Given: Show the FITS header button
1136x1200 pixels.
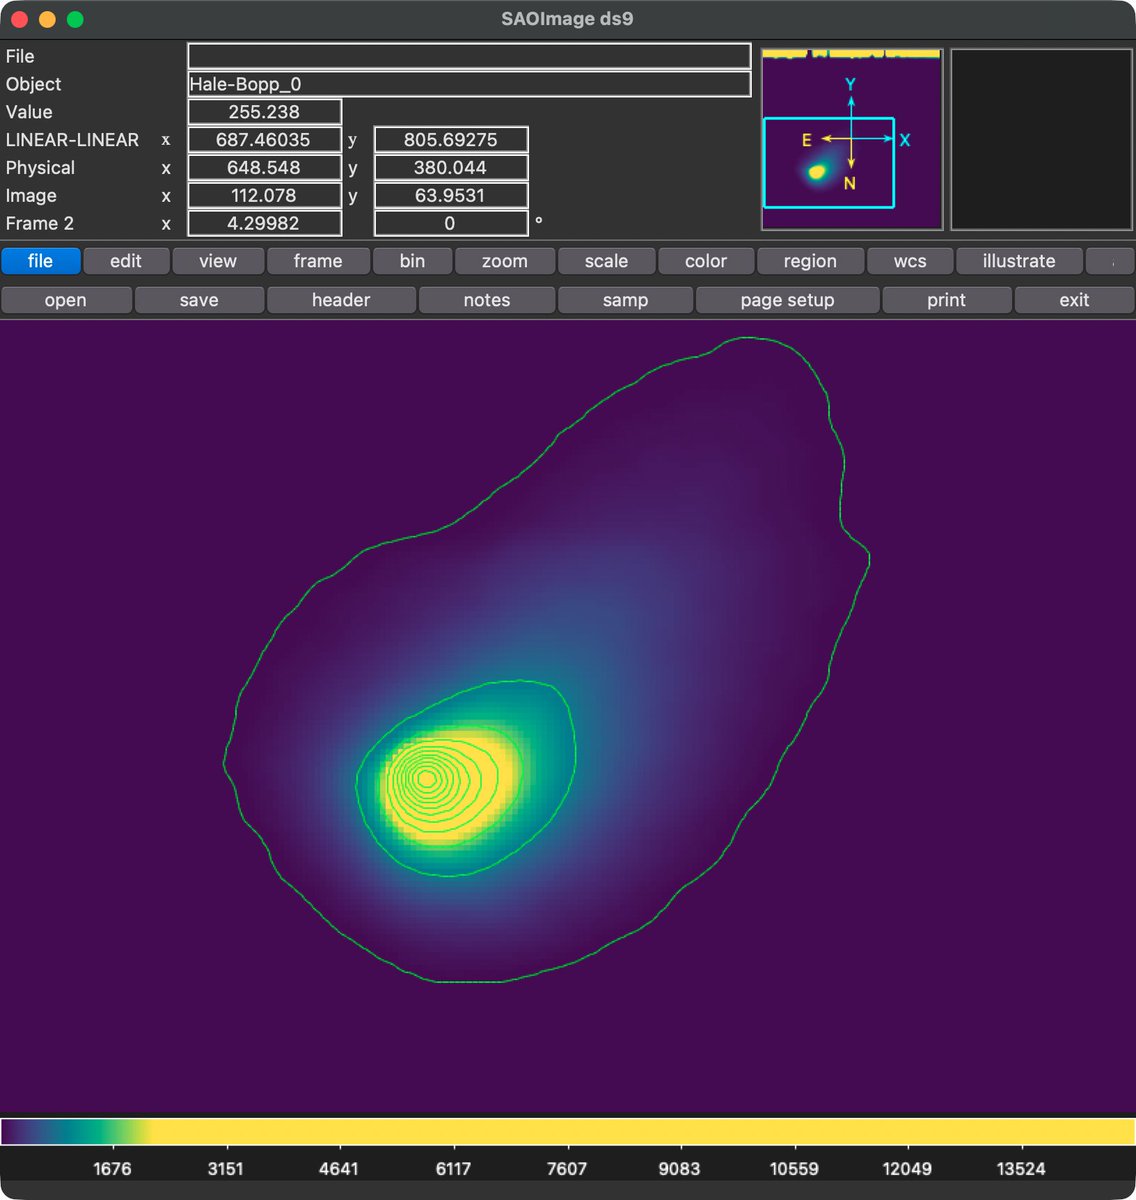Looking at the screenshot, I should pyautogui.click(x=341, y=300).
